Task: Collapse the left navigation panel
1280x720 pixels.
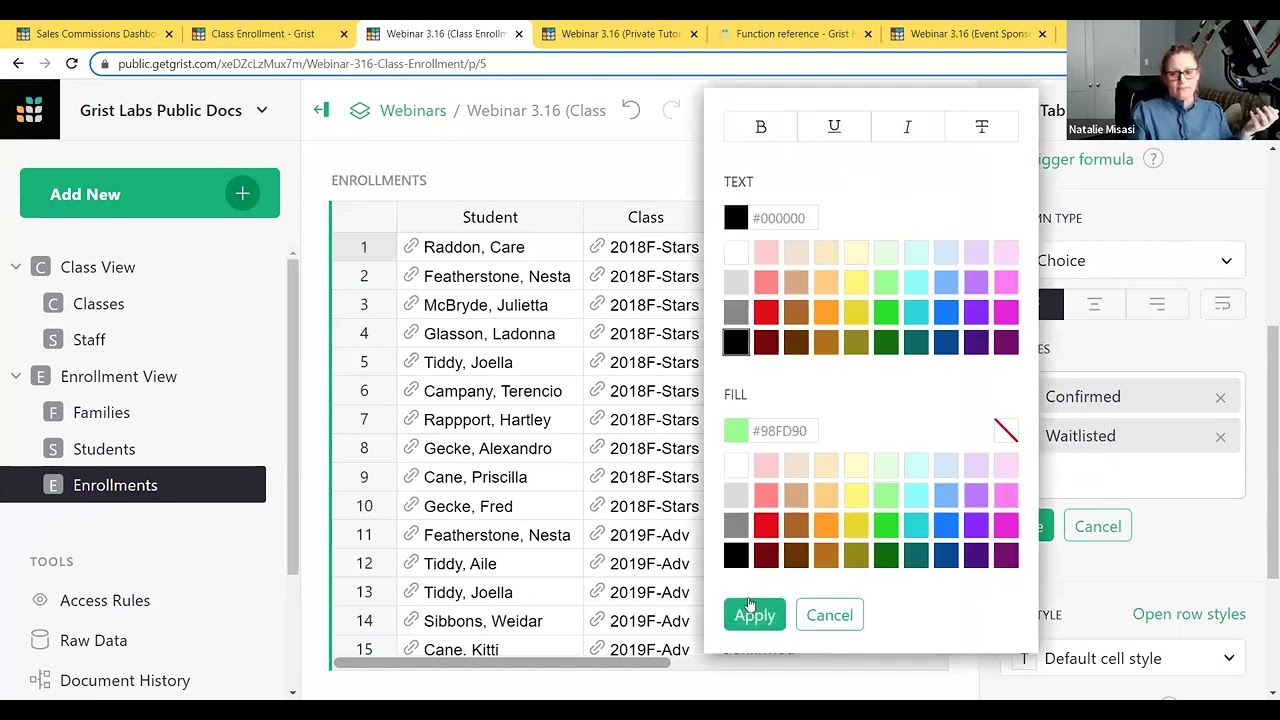Action: click(321, 110)
